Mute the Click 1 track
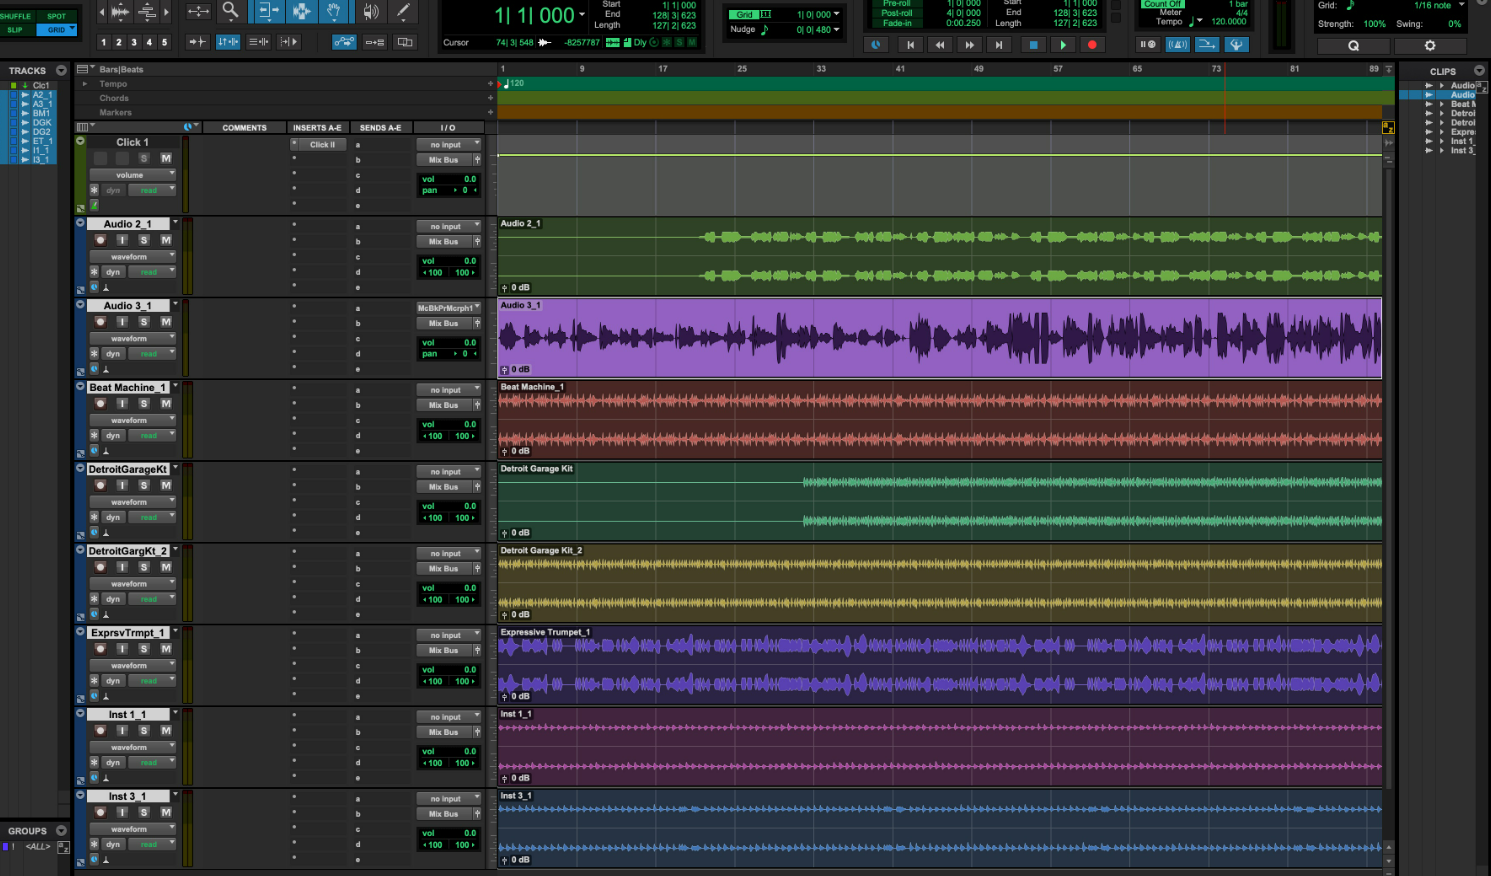Image resolution: width=1491 pixels, height=876 pixels. point(166,158)
